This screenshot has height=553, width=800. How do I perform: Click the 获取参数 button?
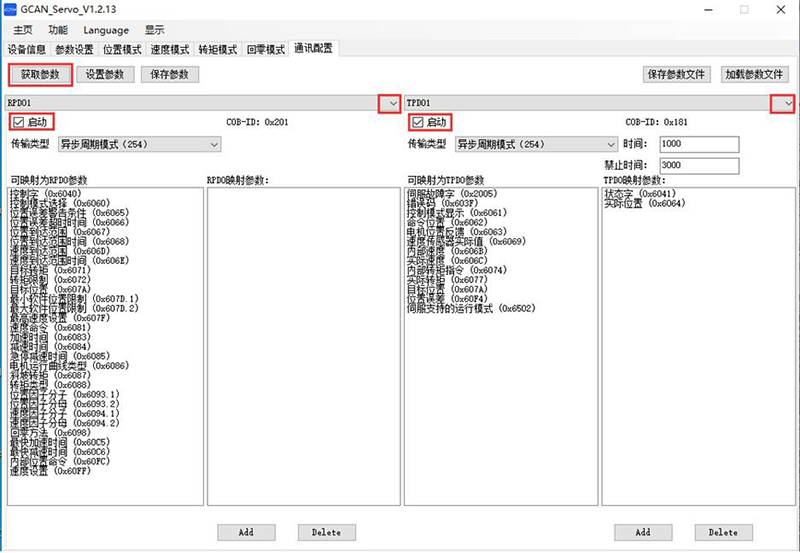[40, 74]
